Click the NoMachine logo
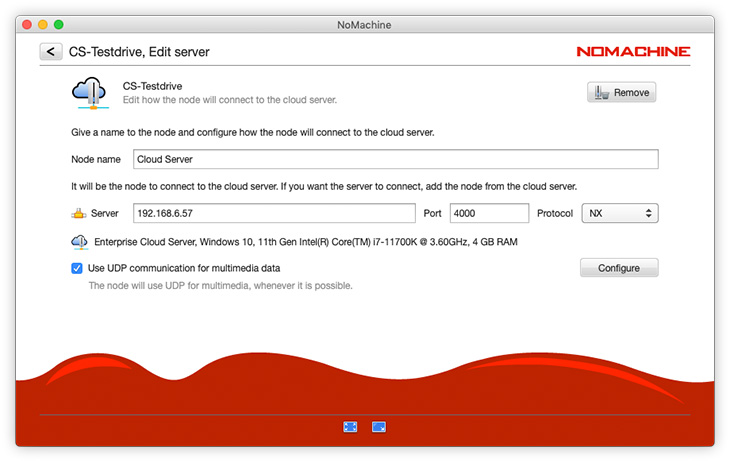The height and width of the screenshot is (461, 730). click(632, 51)
